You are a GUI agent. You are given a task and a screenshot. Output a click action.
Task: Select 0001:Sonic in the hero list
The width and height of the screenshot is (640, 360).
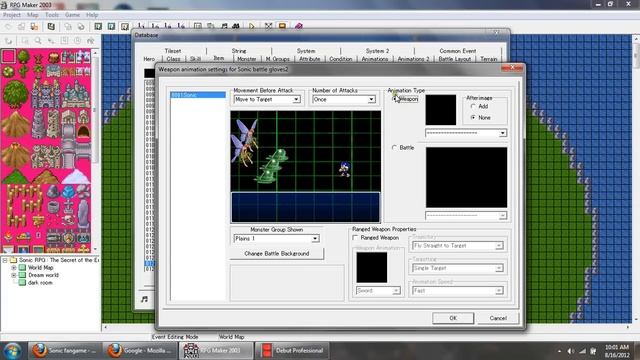[x=198, y=95]
